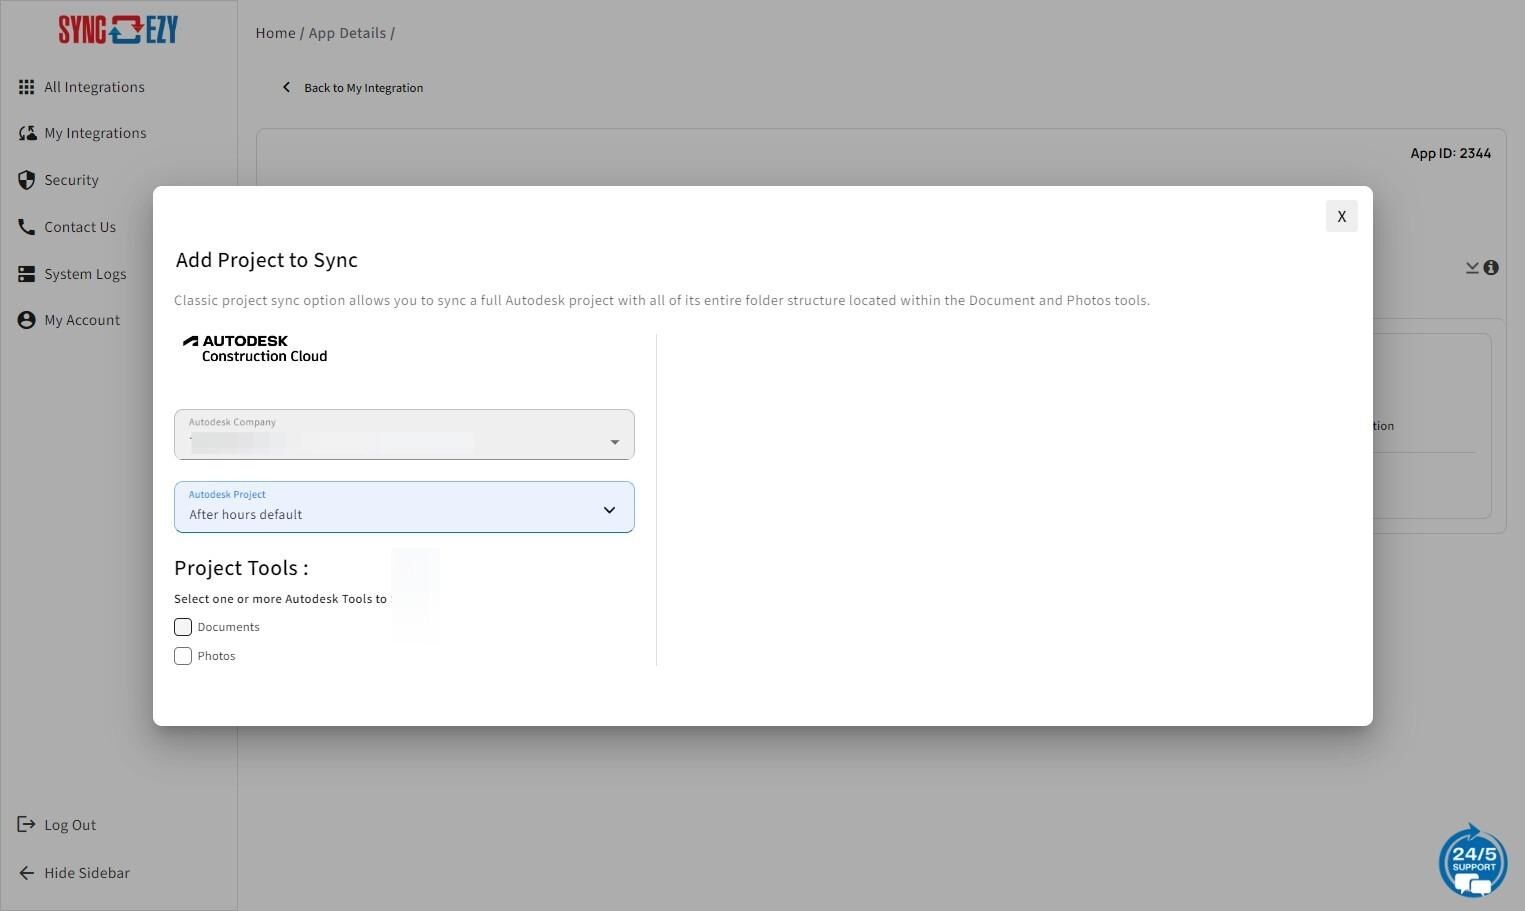This screenshot has height=911, width=1525.
Task: Click Log Out button
Action: (58, 825)
